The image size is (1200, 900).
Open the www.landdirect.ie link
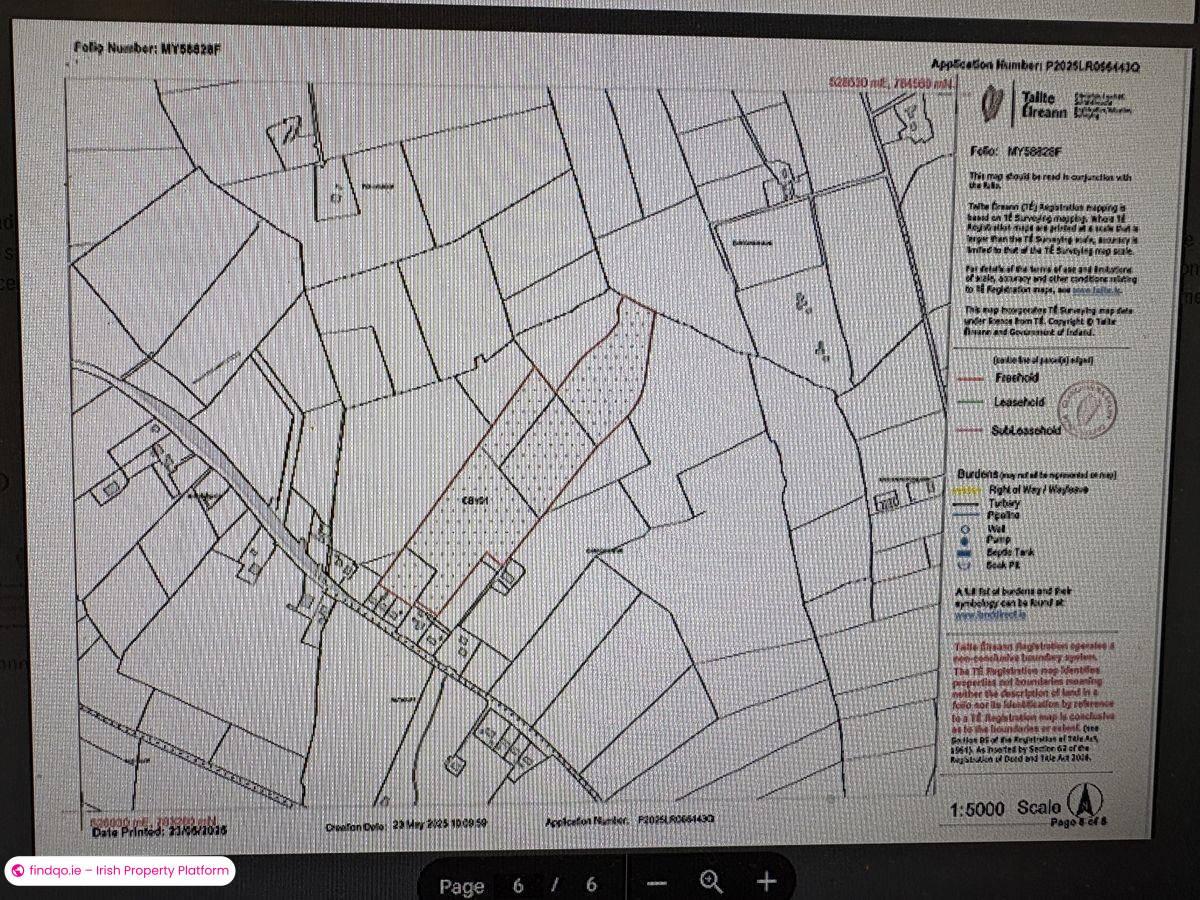click(x=990, y=613)
